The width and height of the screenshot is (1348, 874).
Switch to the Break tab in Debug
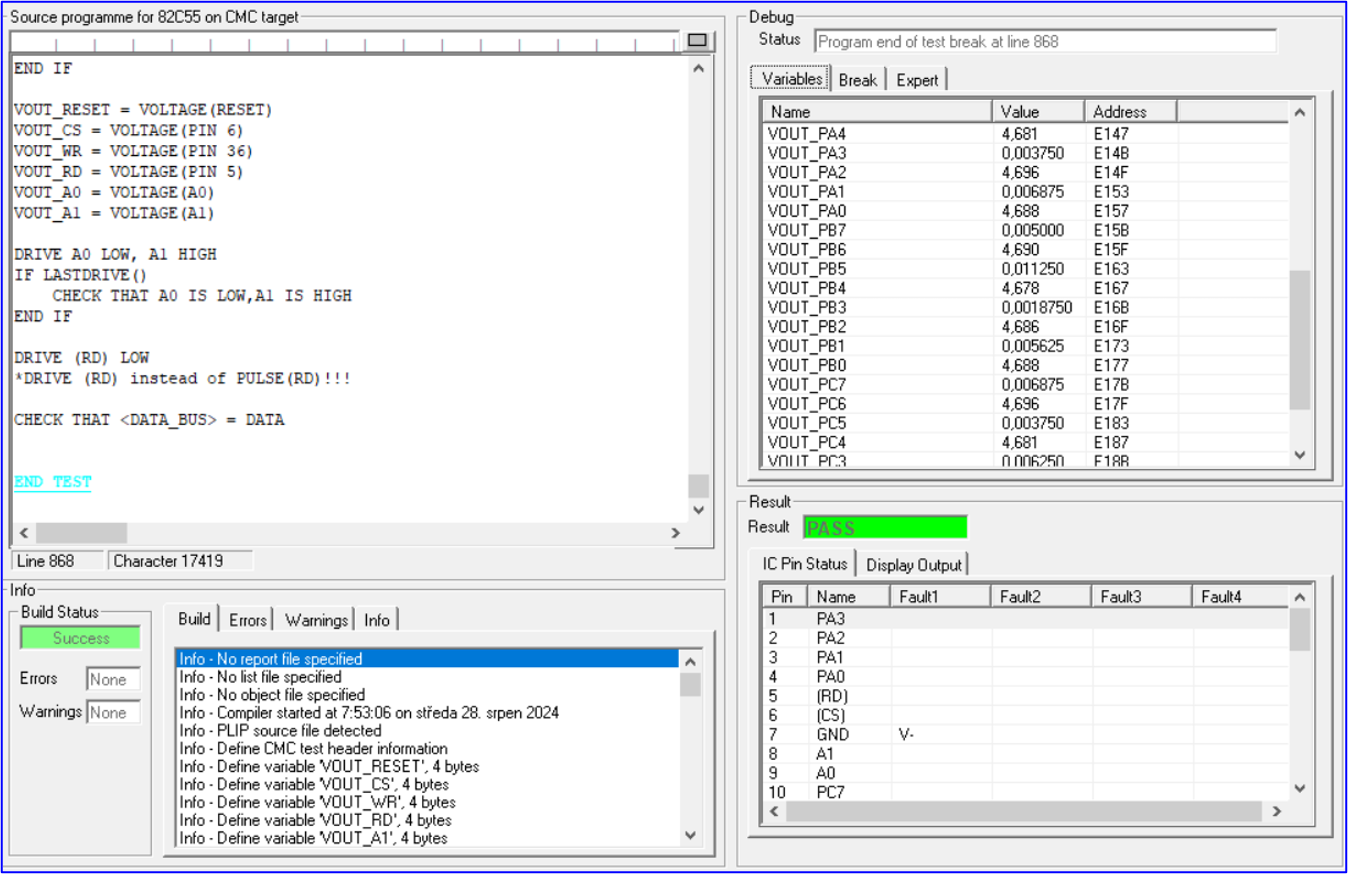[x=857, y=80]
